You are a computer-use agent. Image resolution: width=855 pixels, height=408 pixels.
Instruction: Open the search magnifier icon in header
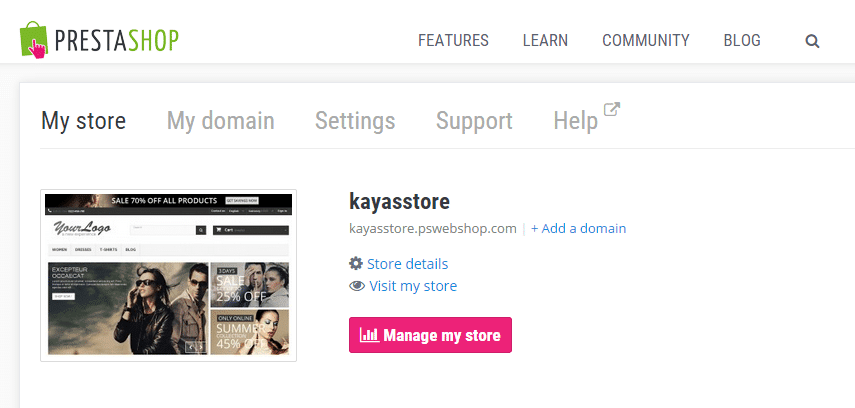click(812, 41)
